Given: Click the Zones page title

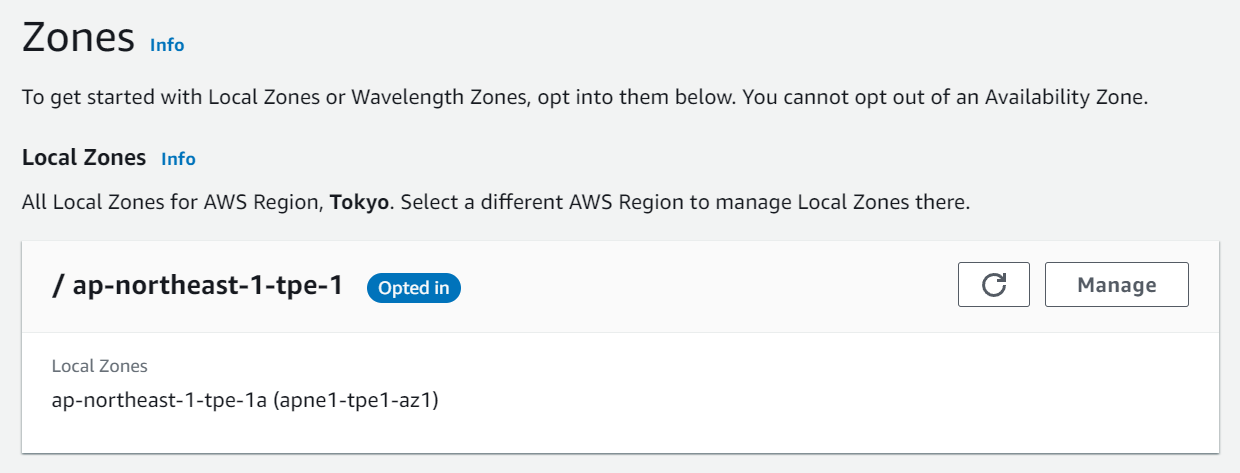Looking at the screenshot, I should point(78,38).
